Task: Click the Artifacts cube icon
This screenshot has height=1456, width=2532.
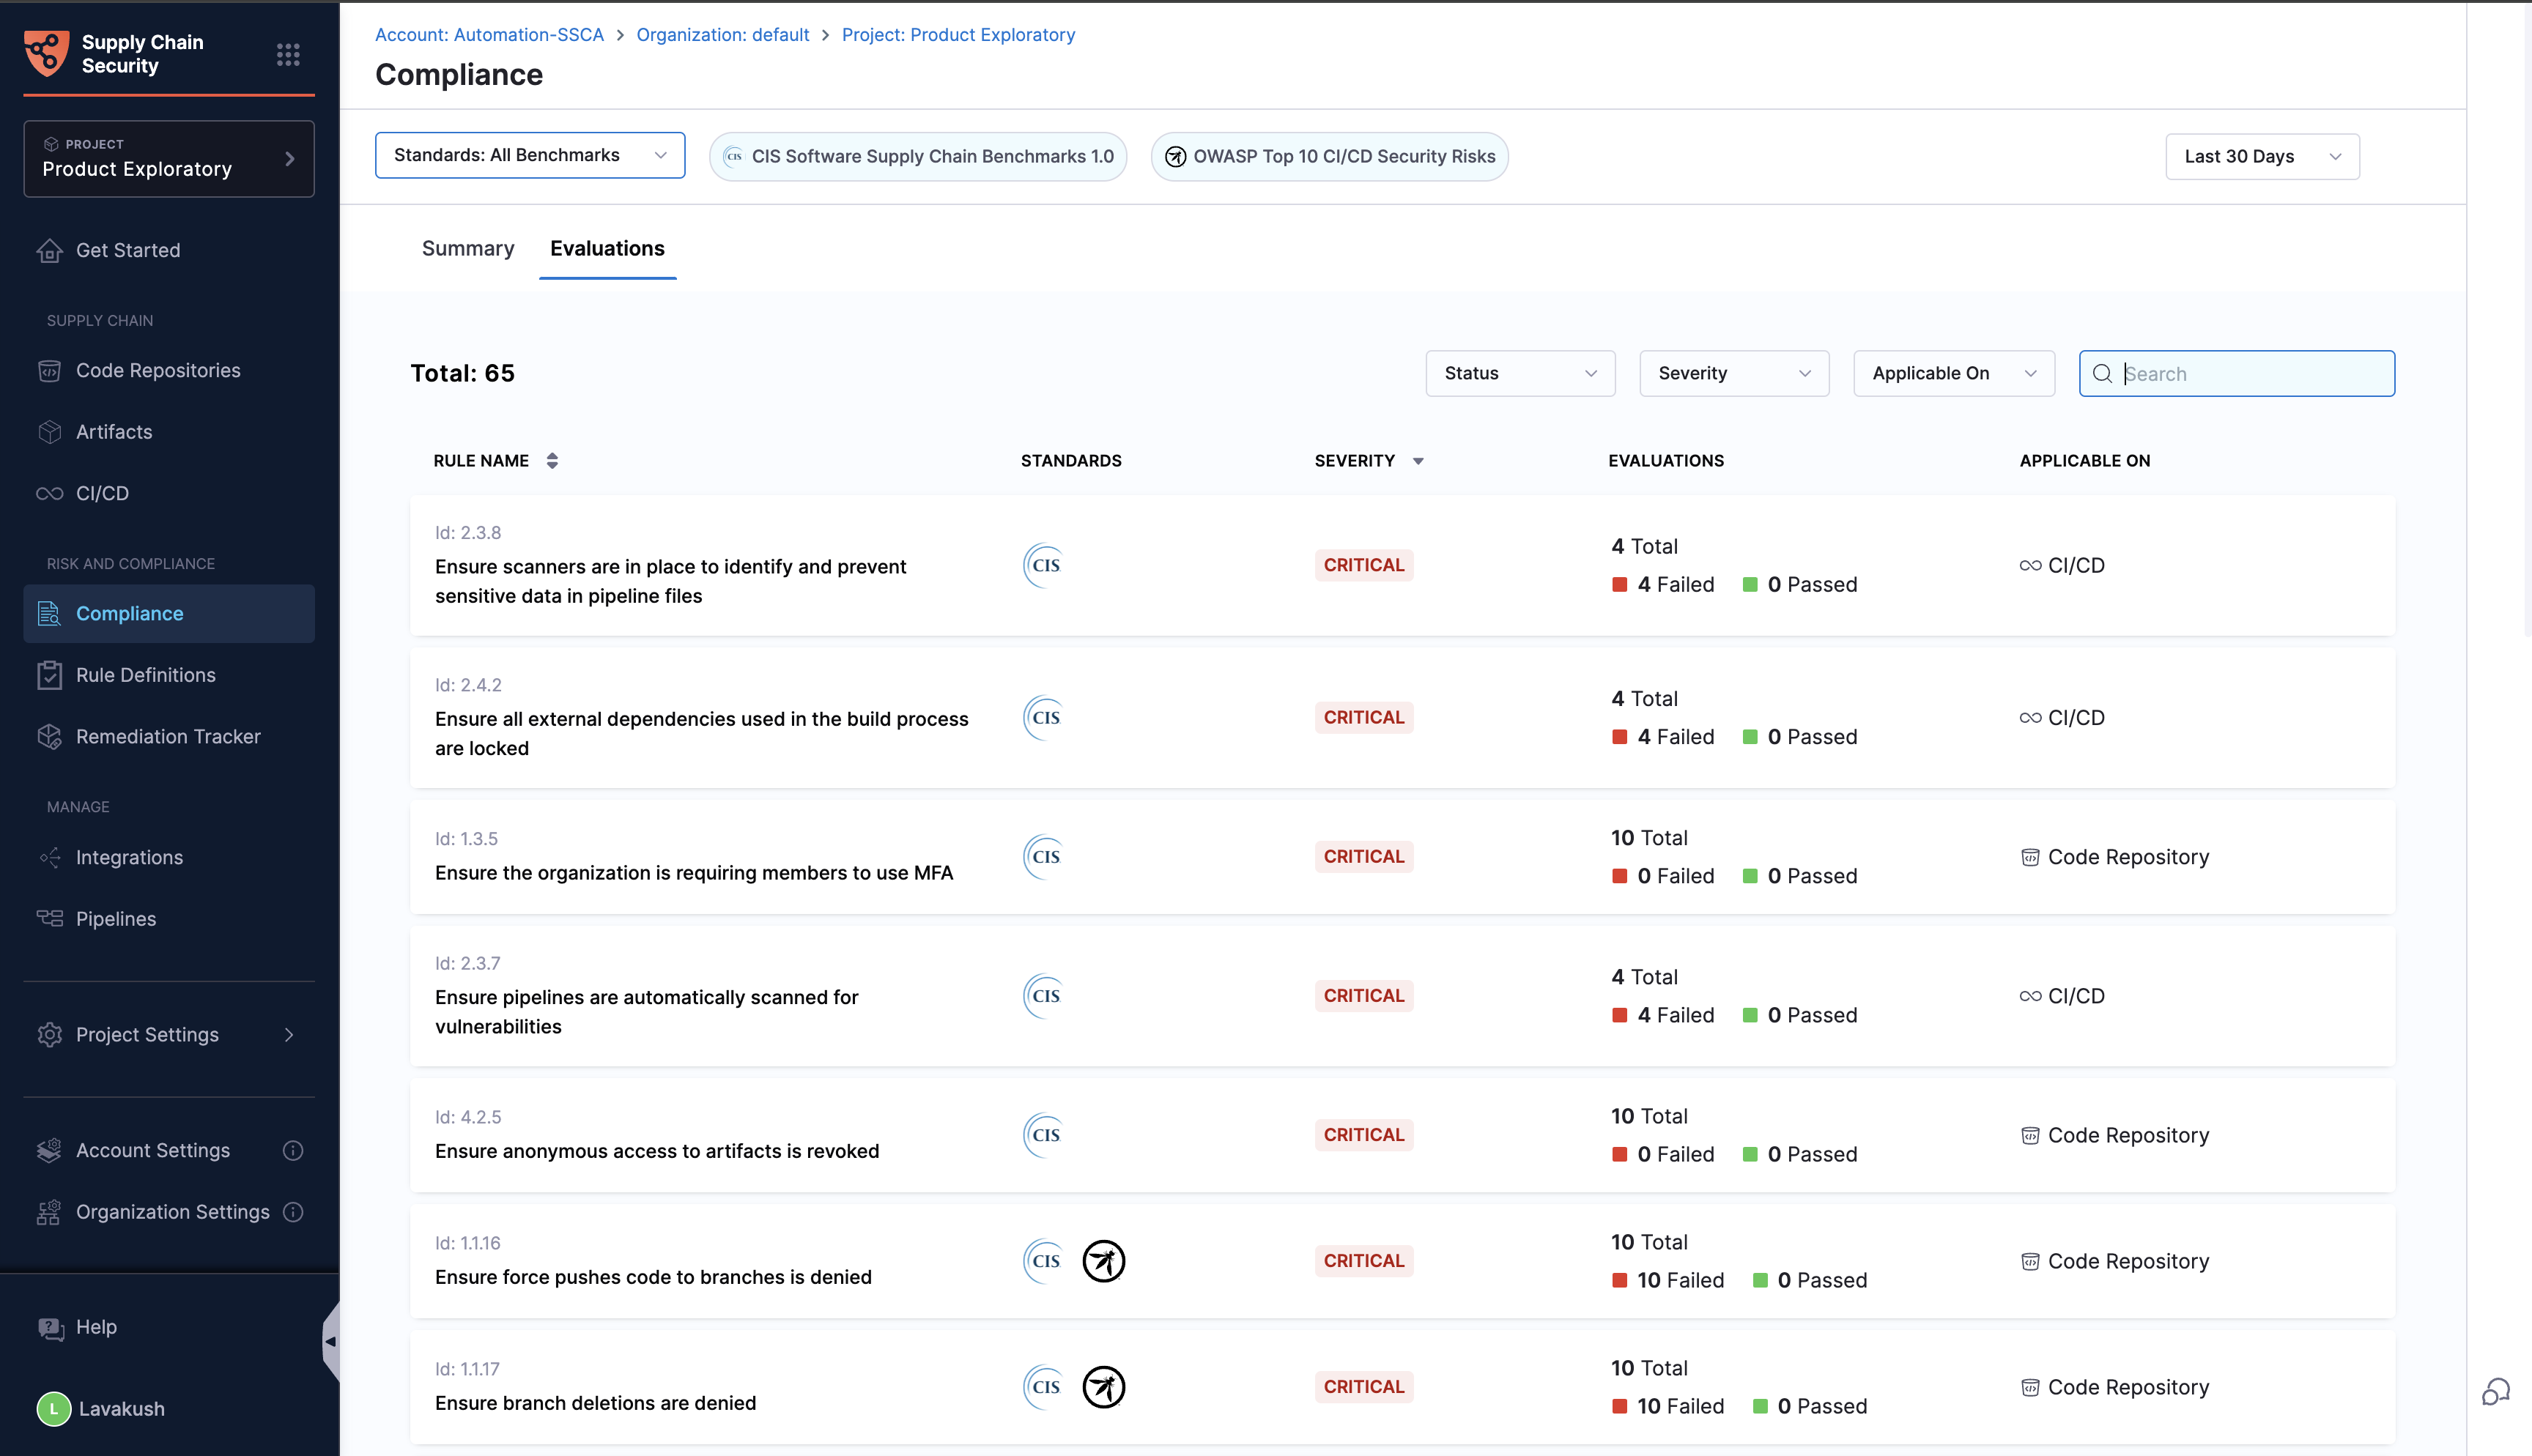Action: tap(49, 432)
